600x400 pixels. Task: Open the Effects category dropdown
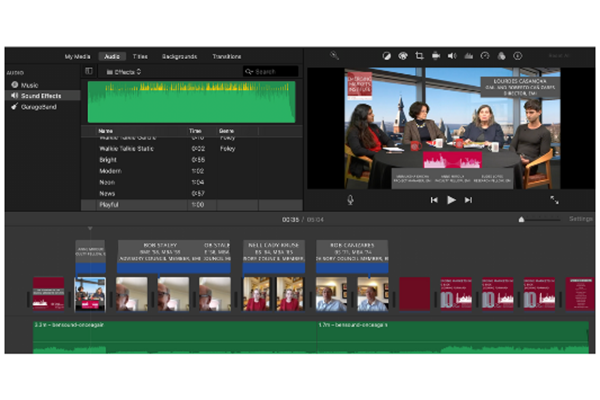pos(126,72)
